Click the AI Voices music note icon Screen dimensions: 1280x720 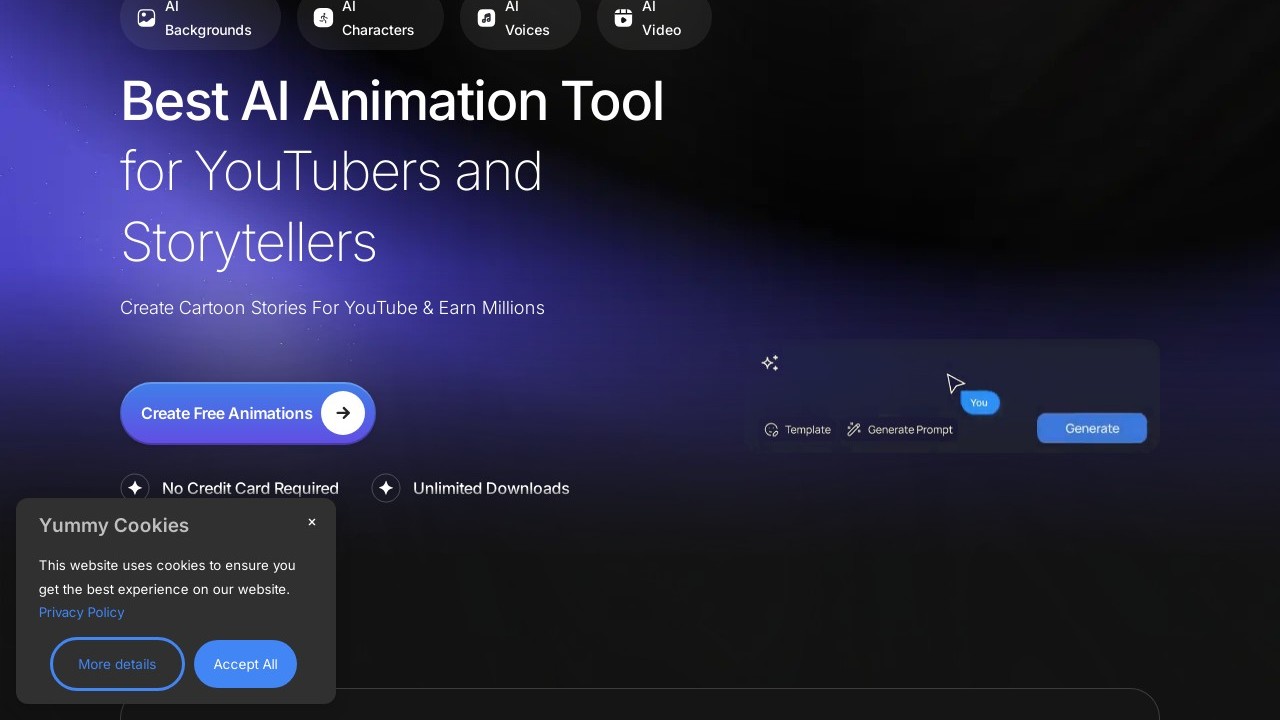tap(486, 18)
